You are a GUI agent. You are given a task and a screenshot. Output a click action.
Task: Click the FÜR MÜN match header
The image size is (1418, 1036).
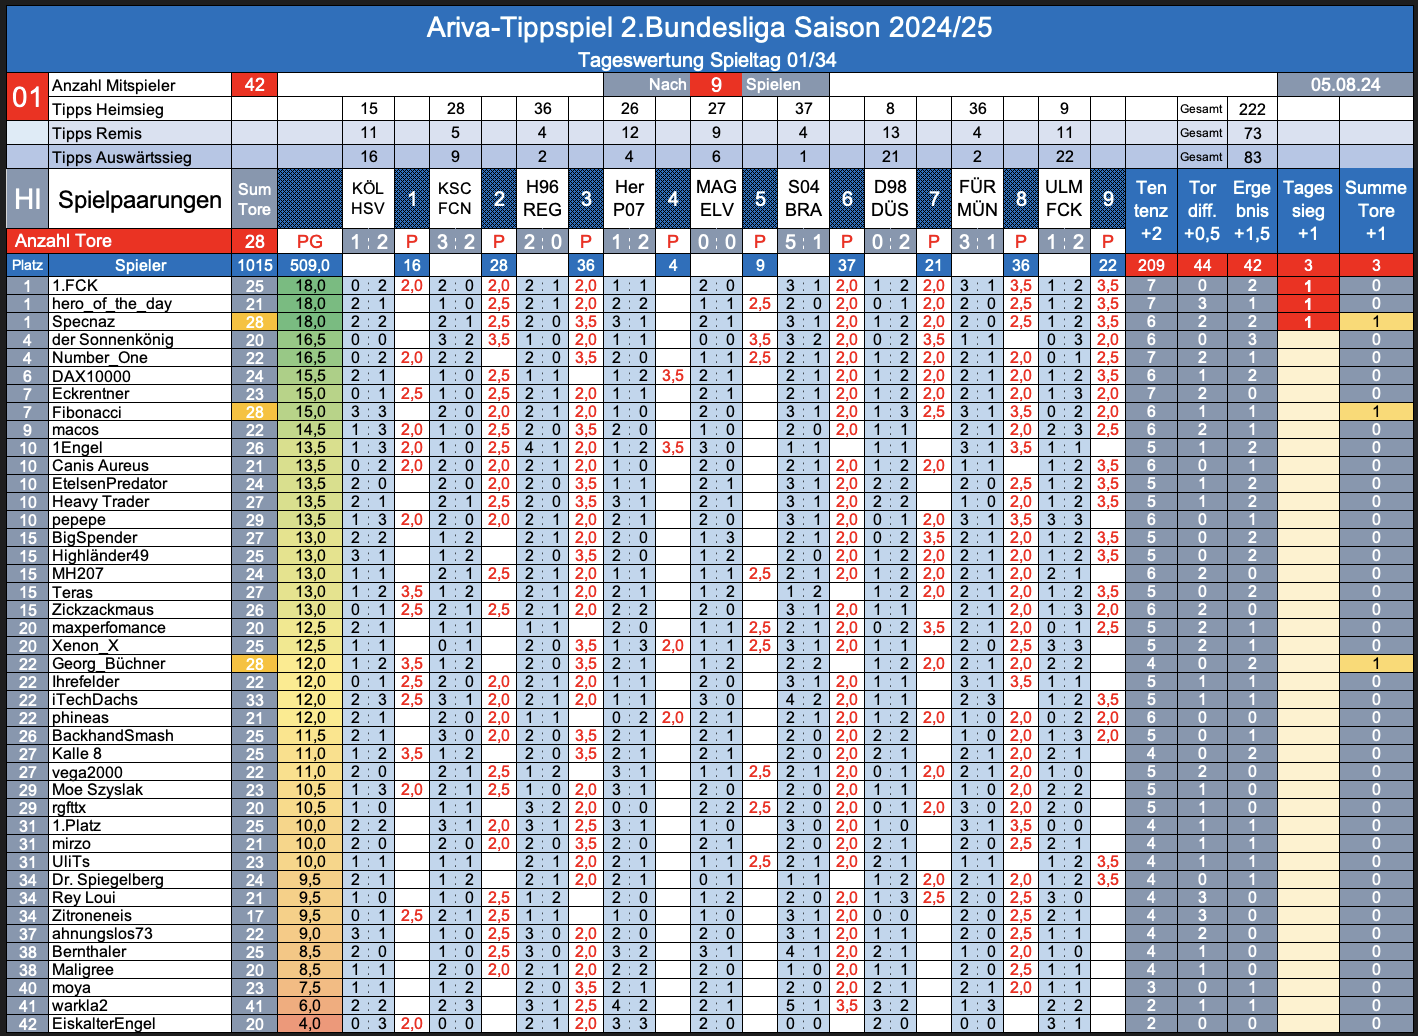pyautogui.click(x=977, y=198)
